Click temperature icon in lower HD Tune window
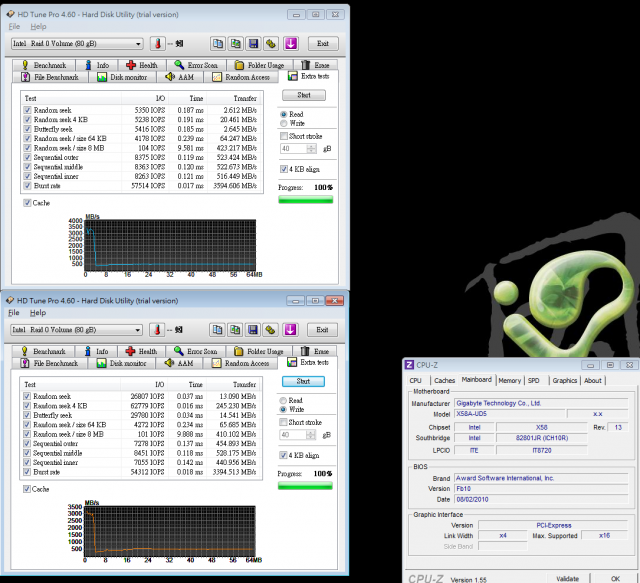This screenshot has width=640, height=583. coord(157,330)
